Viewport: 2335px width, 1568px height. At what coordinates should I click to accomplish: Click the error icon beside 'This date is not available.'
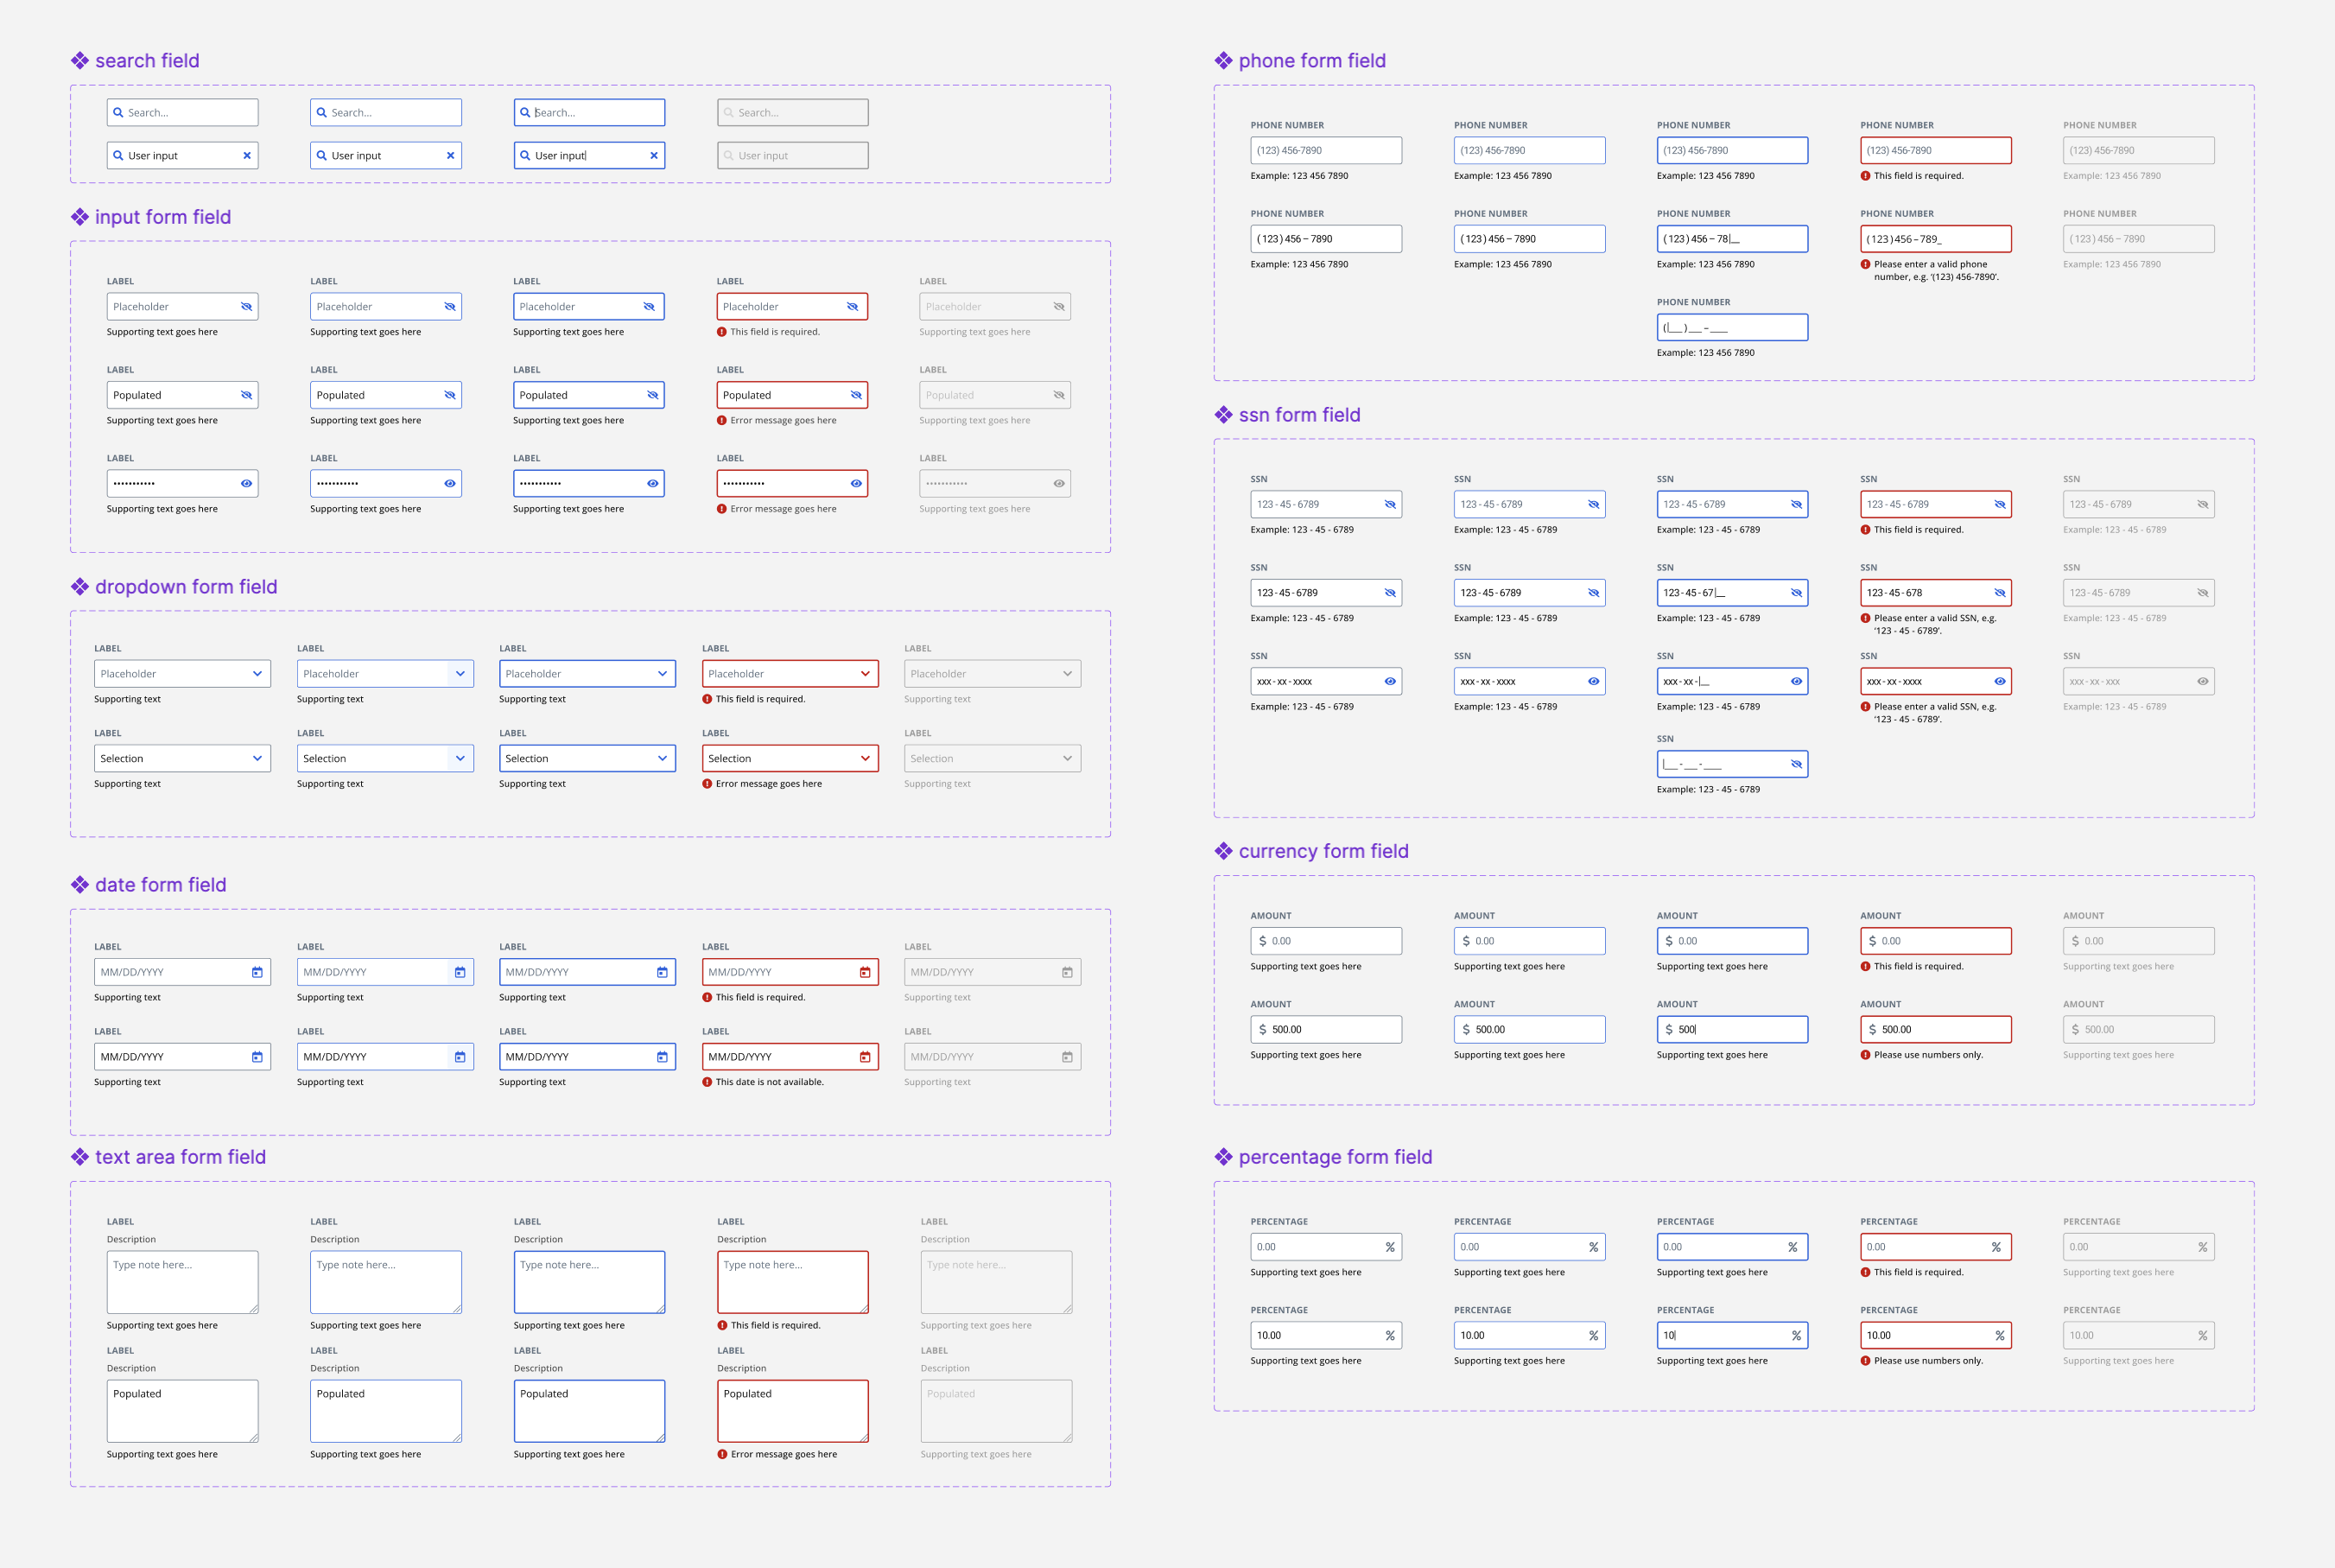tap(707, 1082)
